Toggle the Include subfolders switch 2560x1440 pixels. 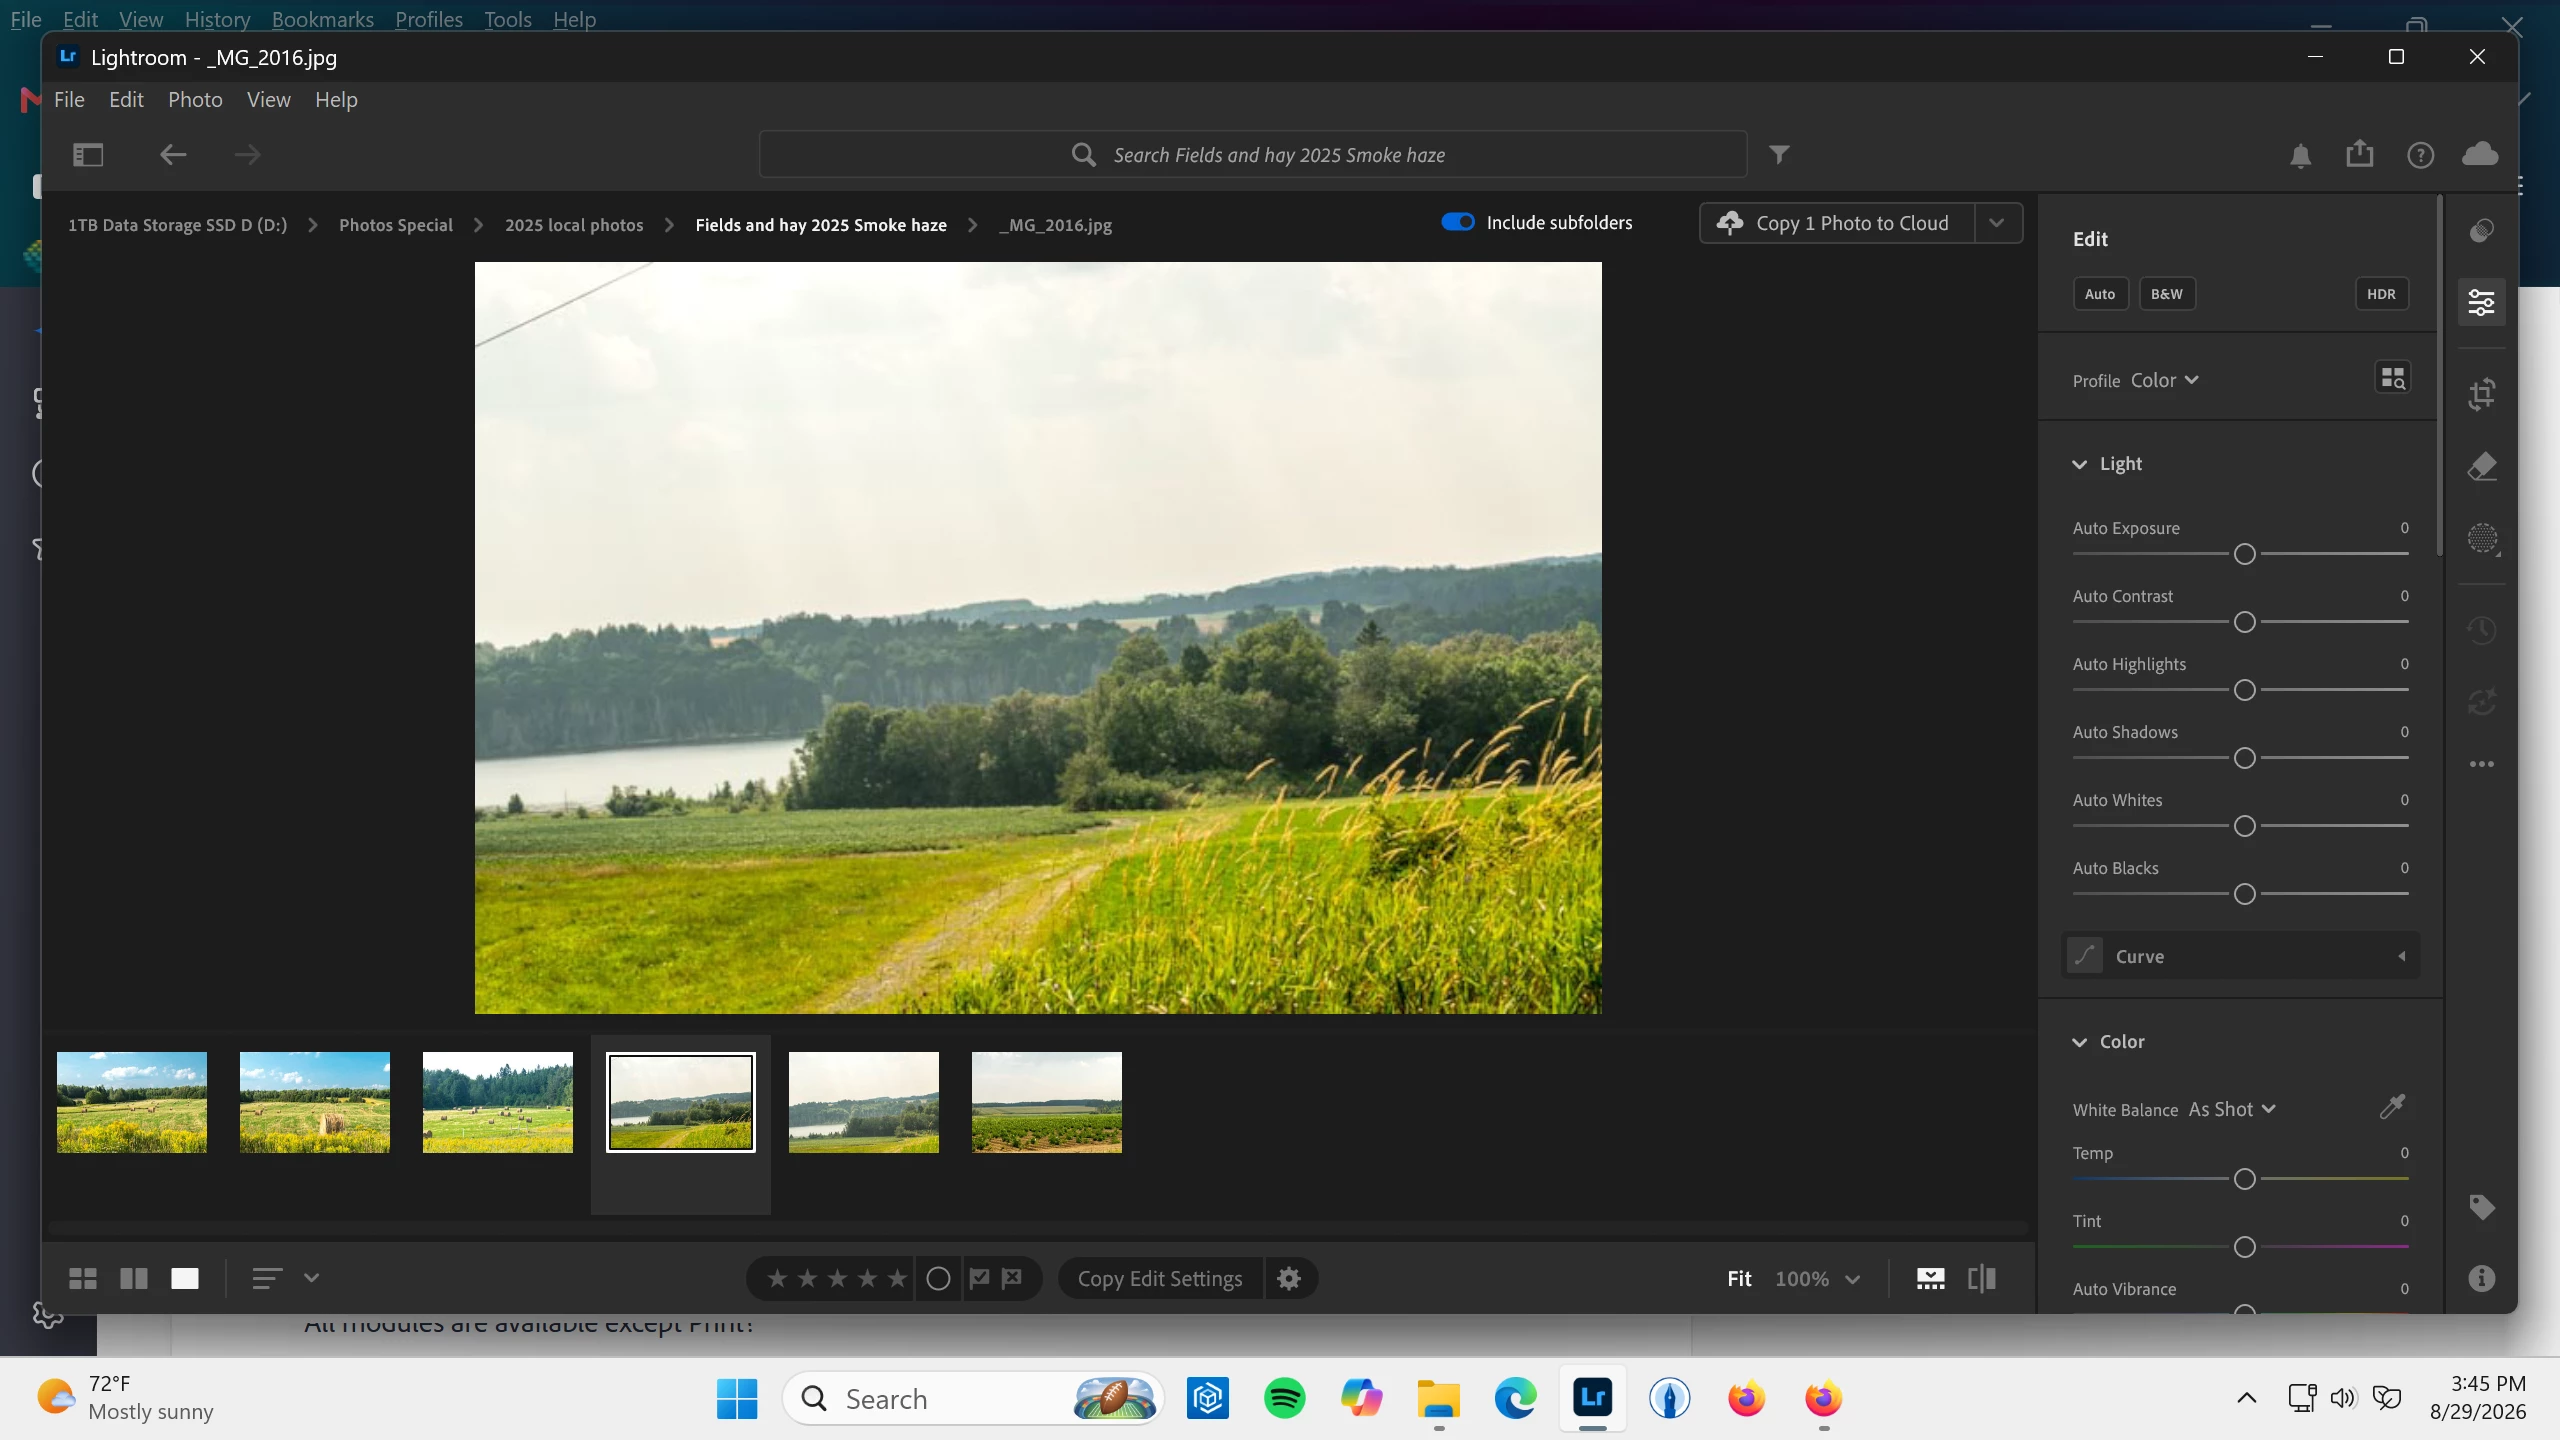click(x=1457, y=222)
